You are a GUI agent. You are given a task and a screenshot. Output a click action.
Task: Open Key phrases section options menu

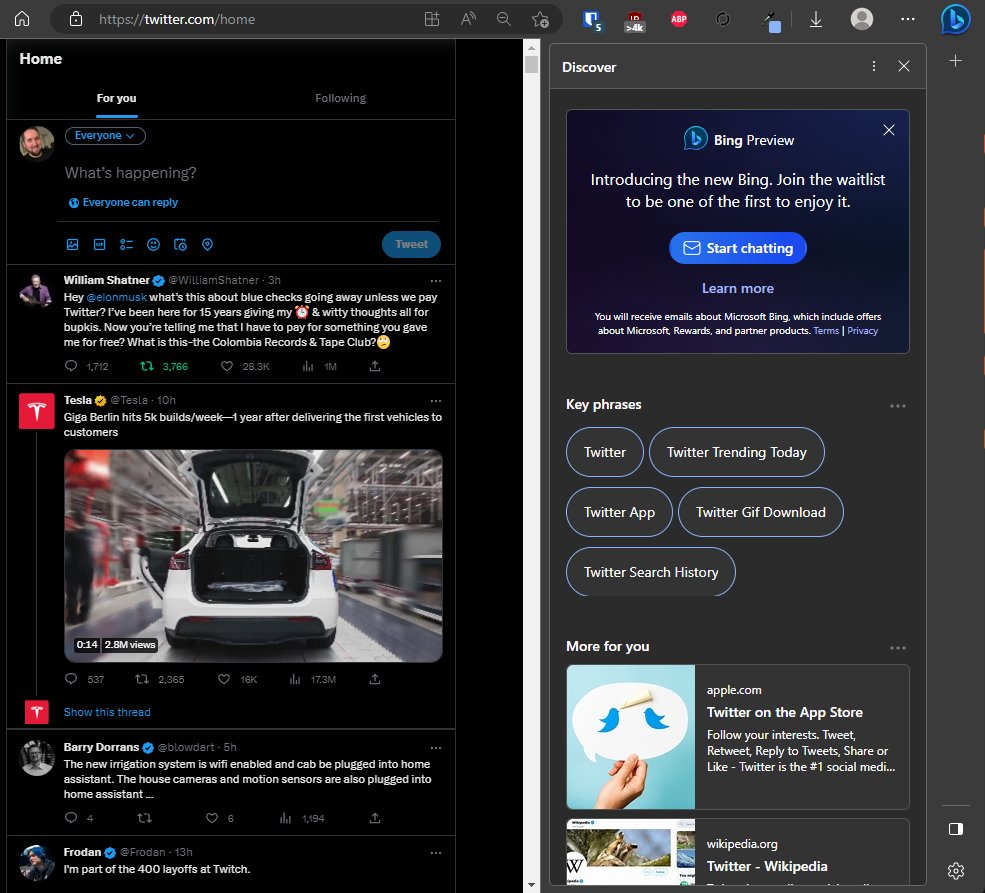pos(898,406)
